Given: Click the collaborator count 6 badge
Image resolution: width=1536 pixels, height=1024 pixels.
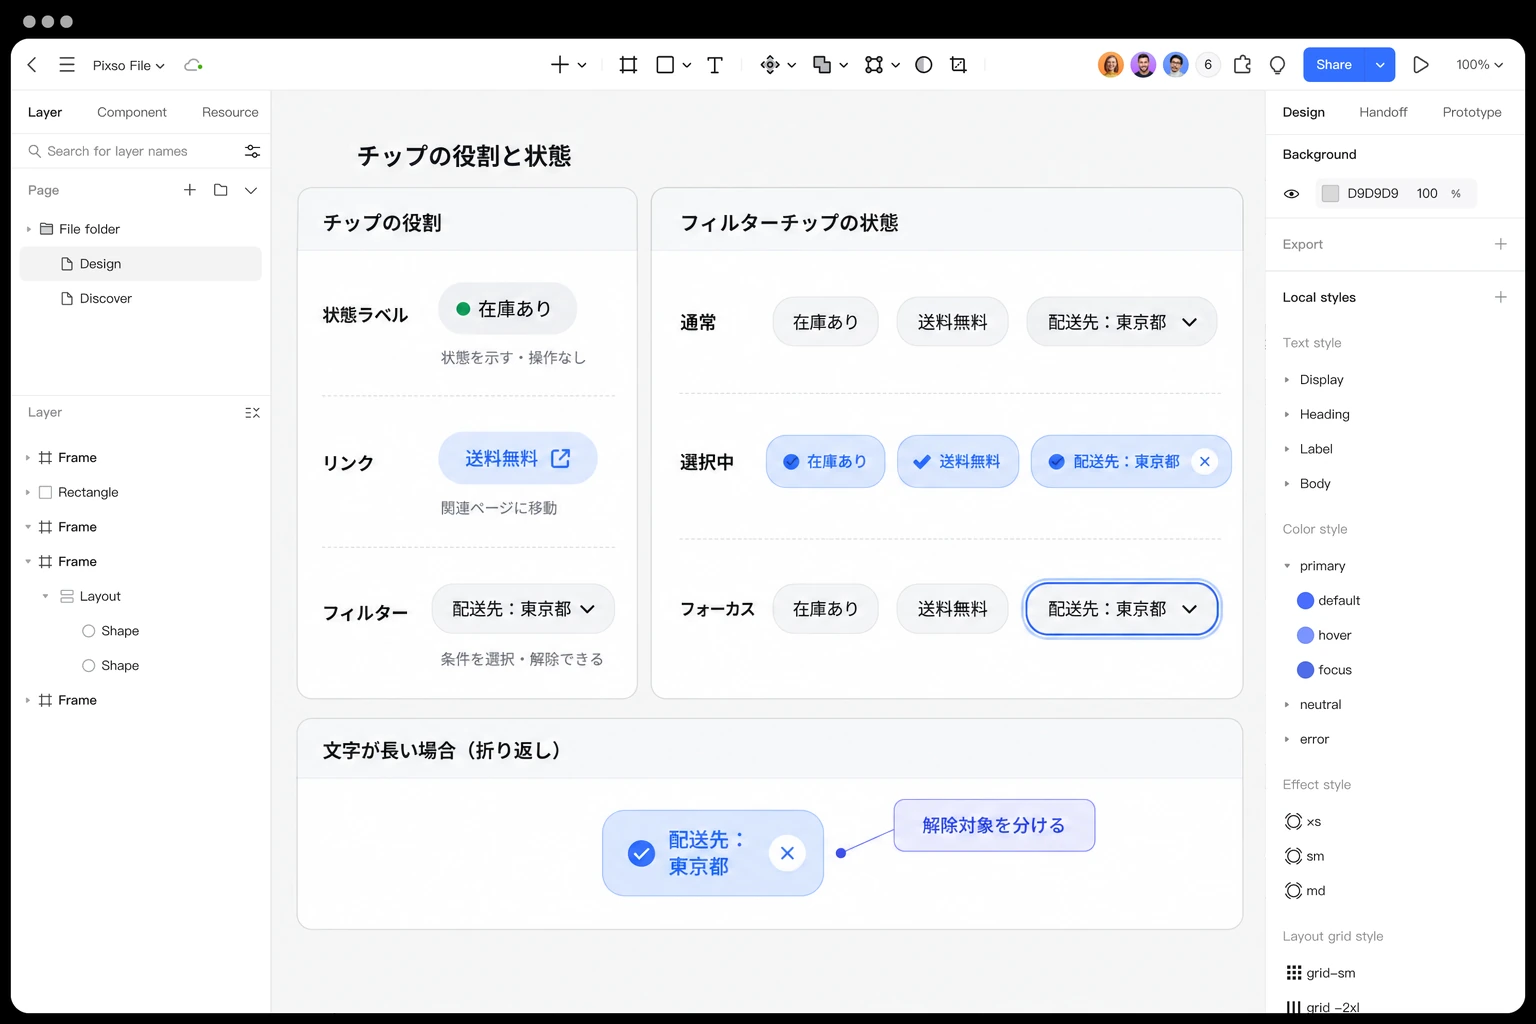Looking at the screenshot, I should click(x=1208, y=65).
